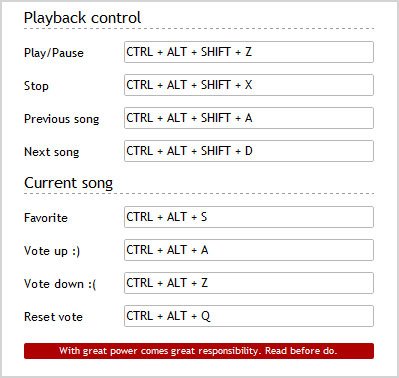Click into the Next song hotkey field

coord(249,151)
